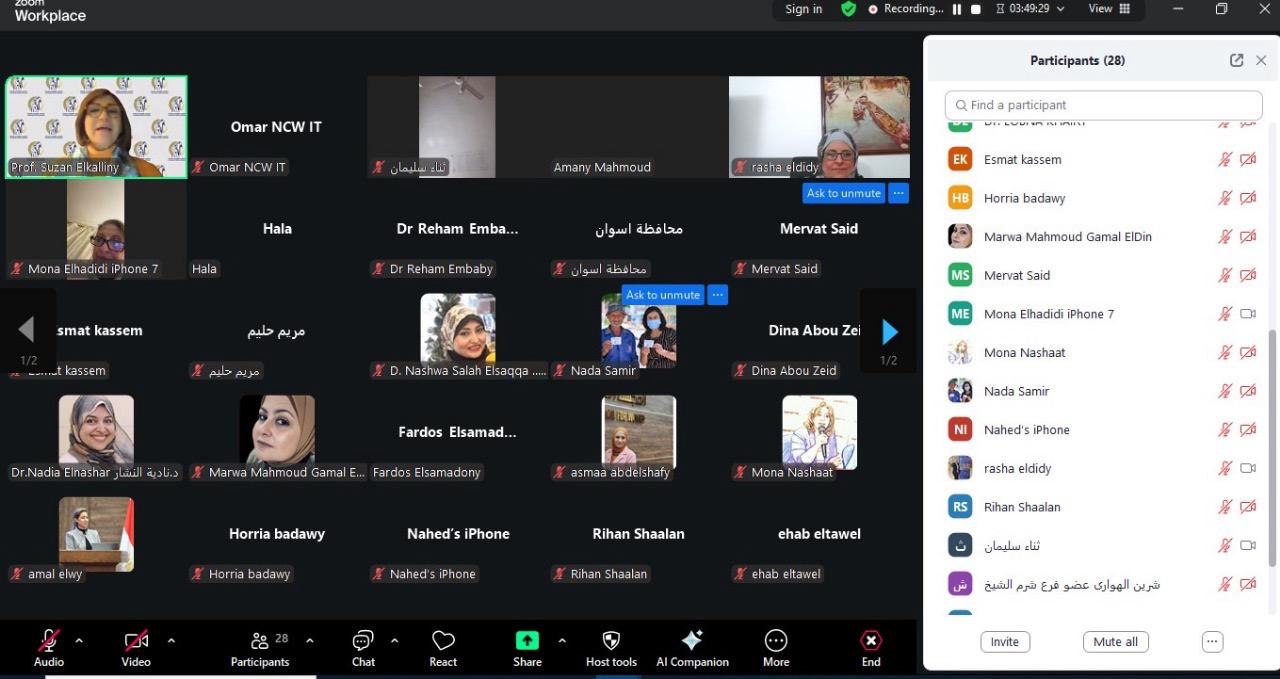Expand the Audio options chevron
1280x679 pixels.
(79, 641)
